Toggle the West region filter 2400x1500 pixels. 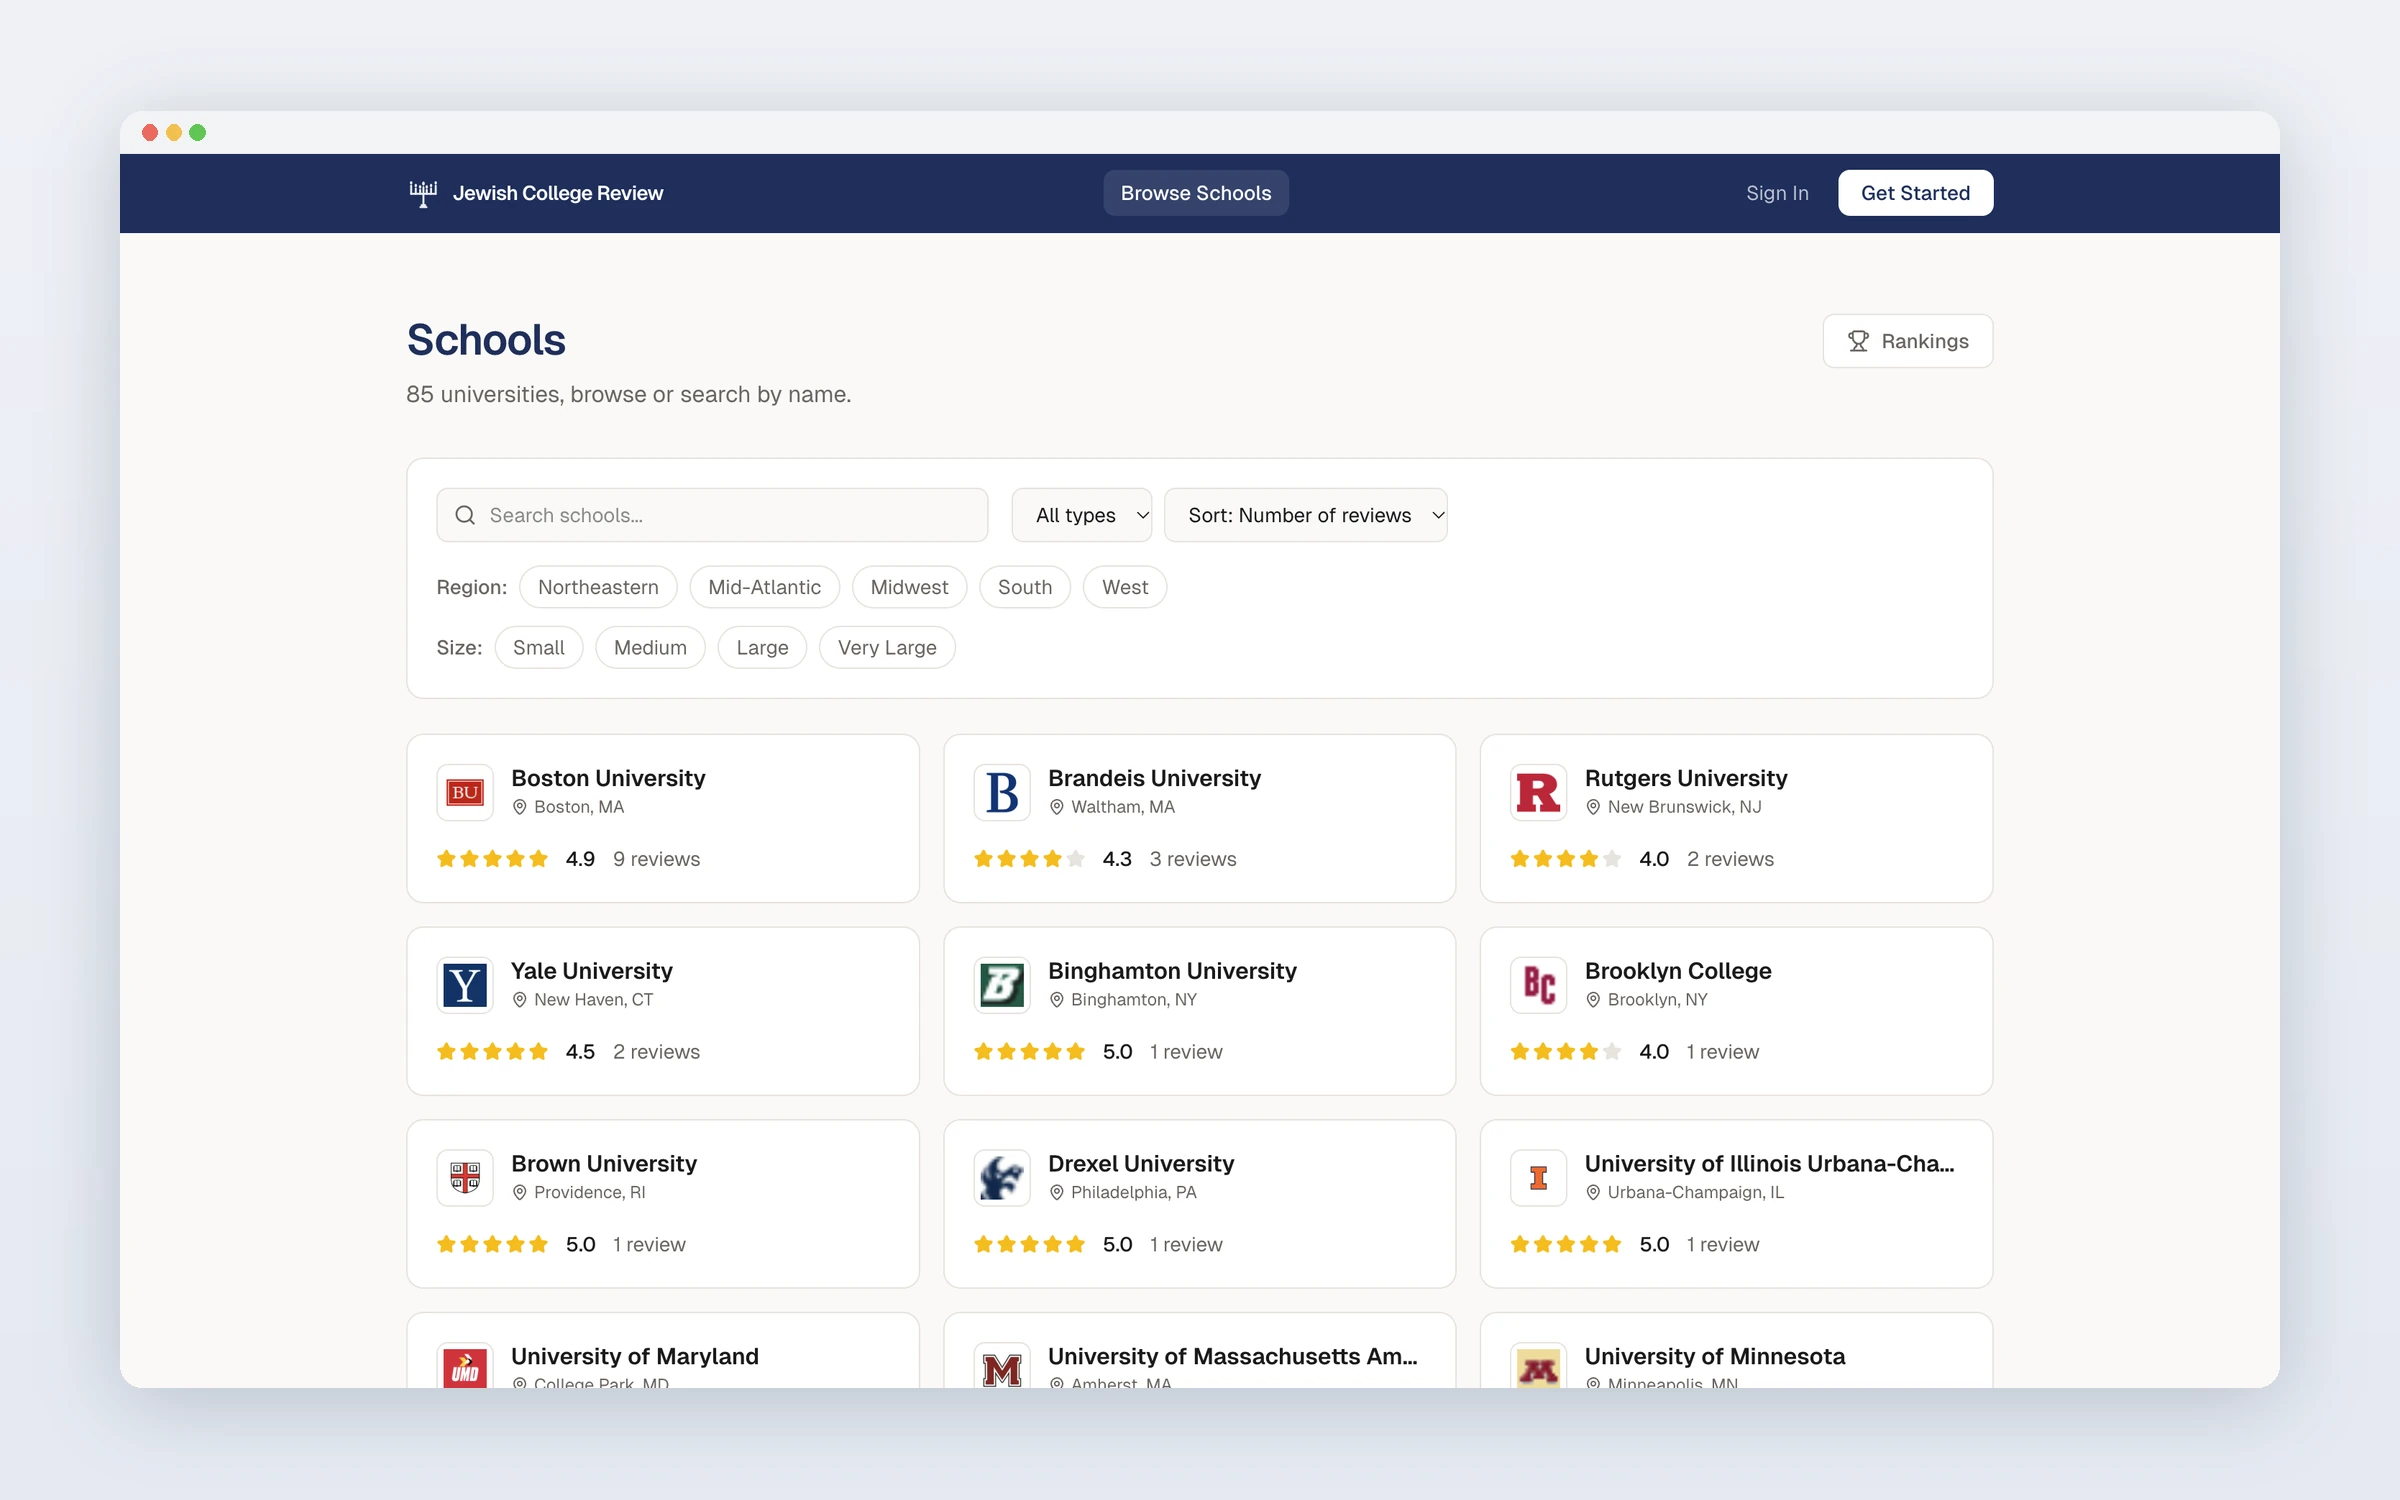pos(1125,587)
